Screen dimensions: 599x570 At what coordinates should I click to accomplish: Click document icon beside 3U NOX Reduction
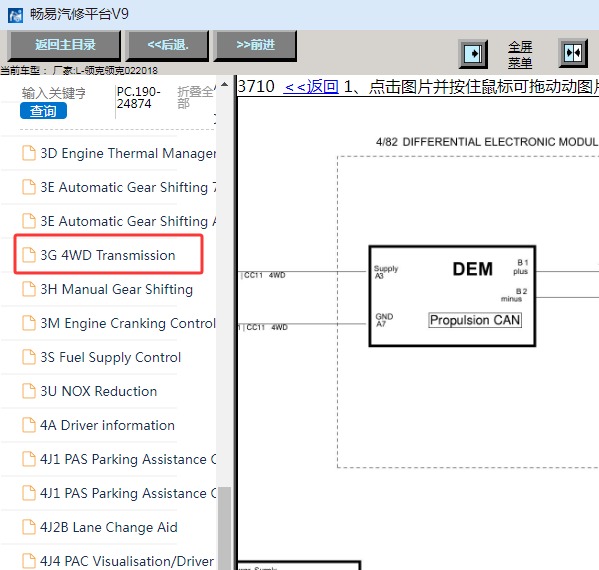(29, 391)
